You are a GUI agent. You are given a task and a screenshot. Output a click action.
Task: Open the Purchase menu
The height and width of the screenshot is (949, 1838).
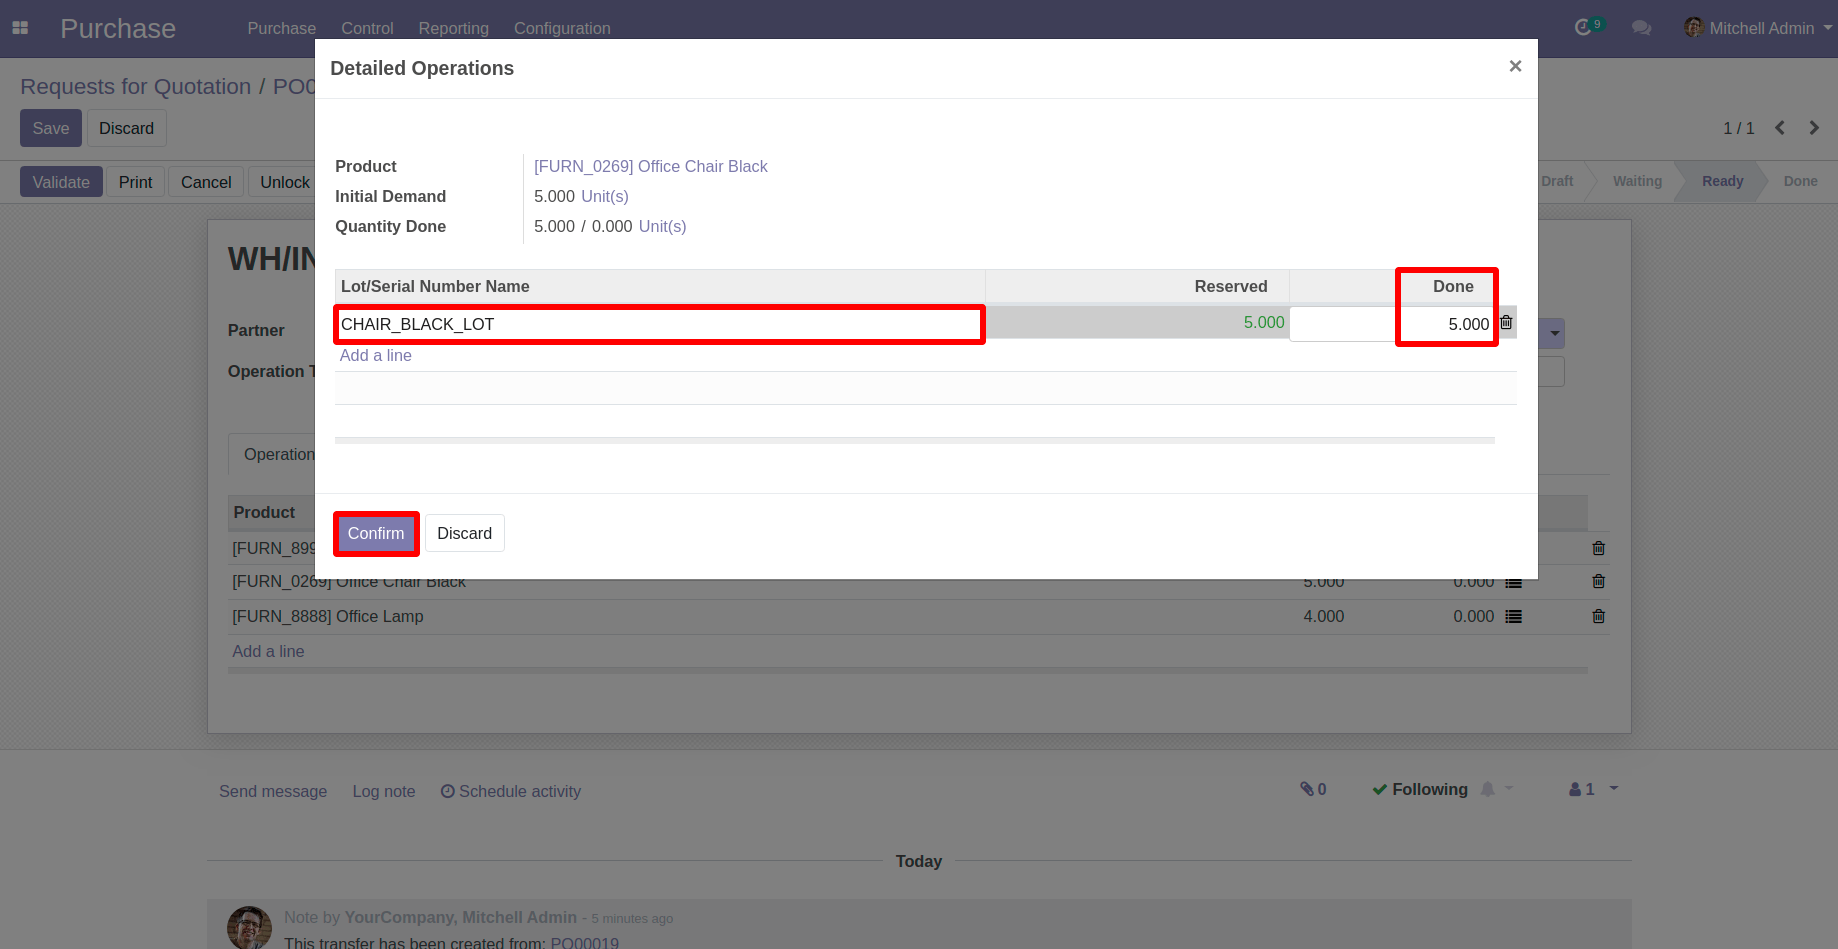point(281,28)
